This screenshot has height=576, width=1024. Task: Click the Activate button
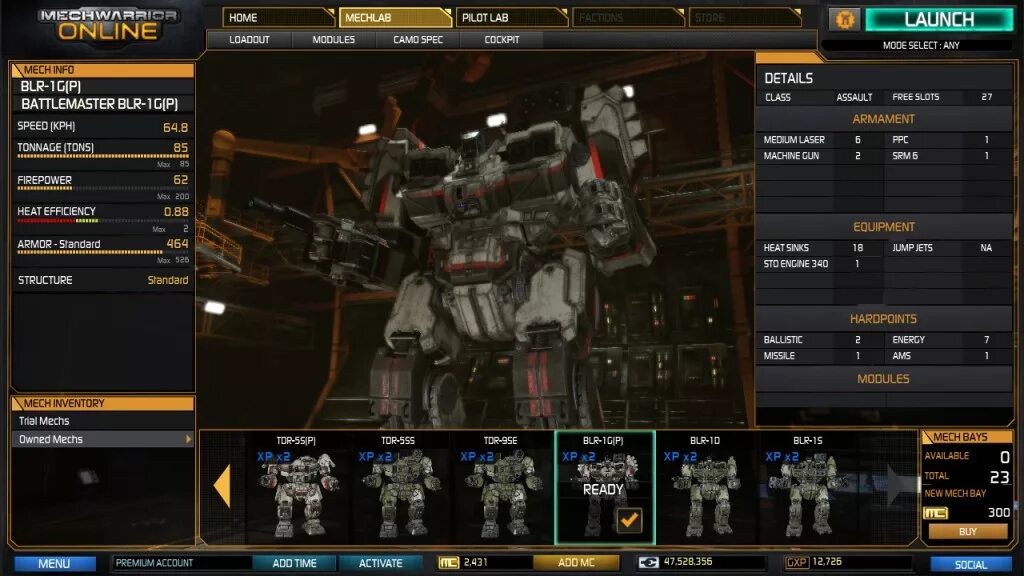point(381,563)
